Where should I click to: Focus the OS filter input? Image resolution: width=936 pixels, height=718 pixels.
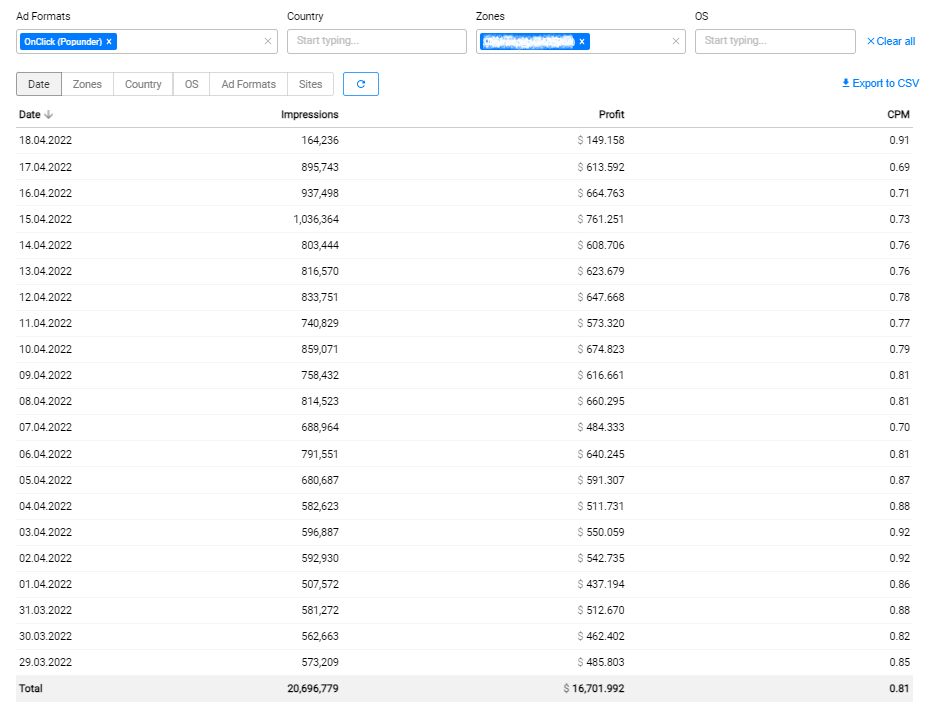point(775,41)
